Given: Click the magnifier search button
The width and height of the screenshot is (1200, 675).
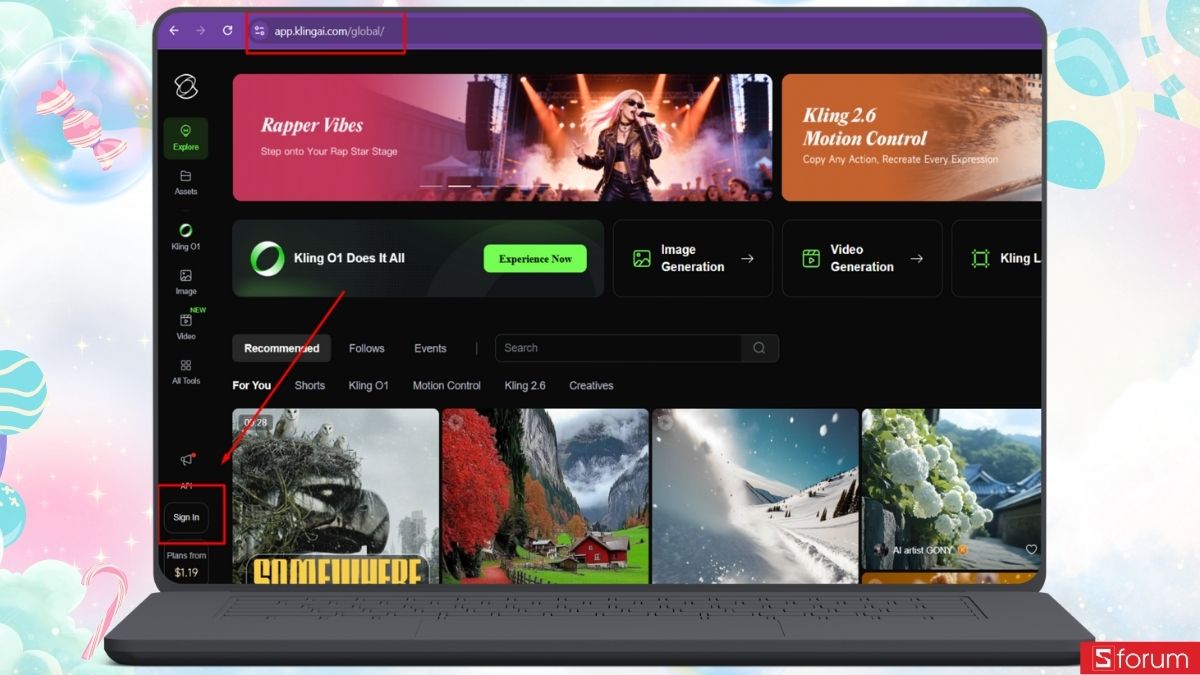Looking at the screenshot, I should click(x=759, y=348).
